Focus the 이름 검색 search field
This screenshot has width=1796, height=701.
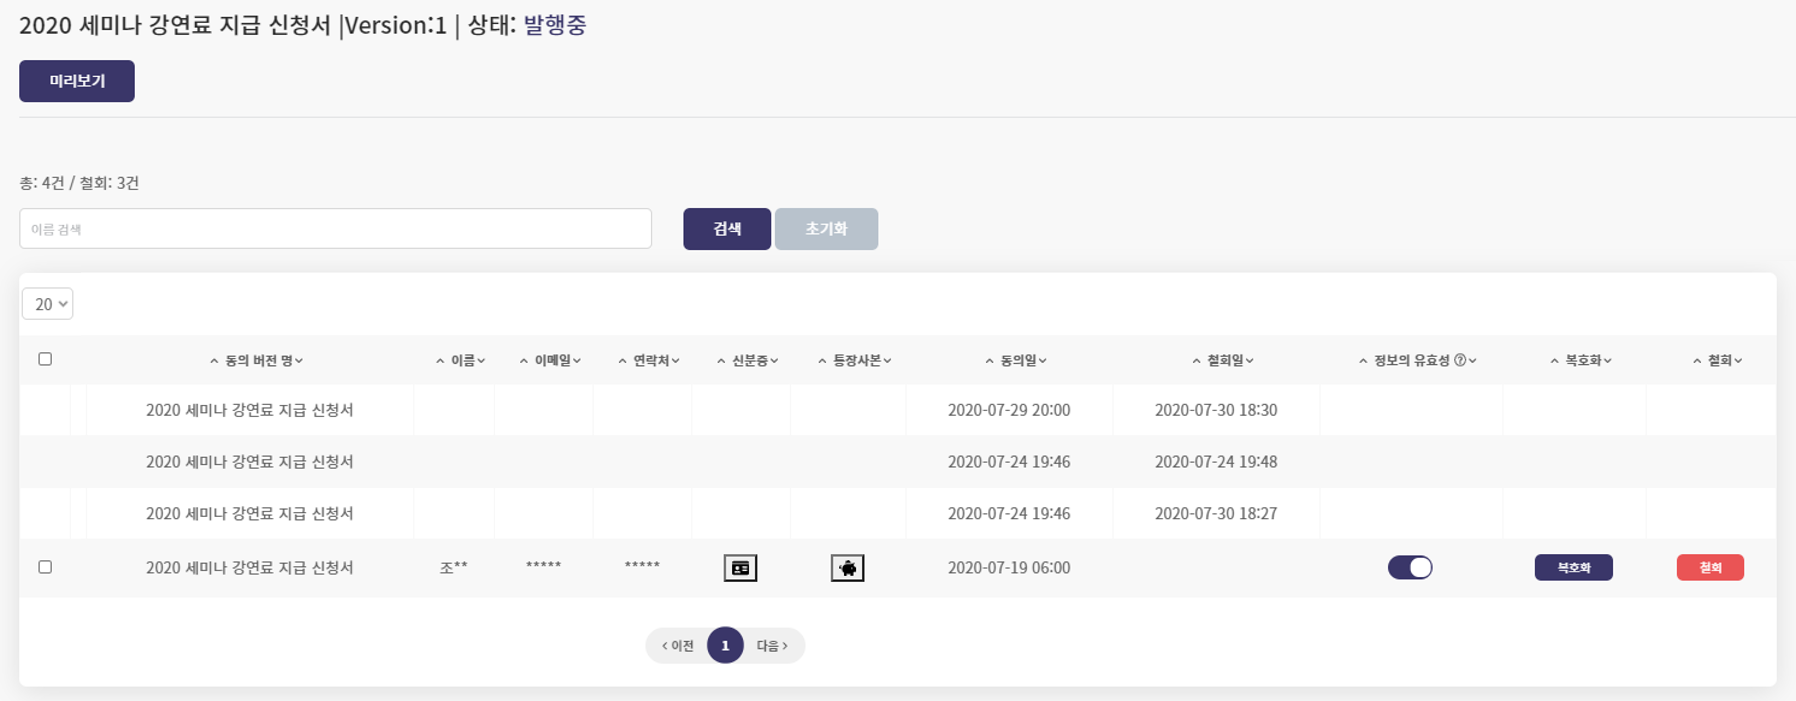tap(335, 229)
